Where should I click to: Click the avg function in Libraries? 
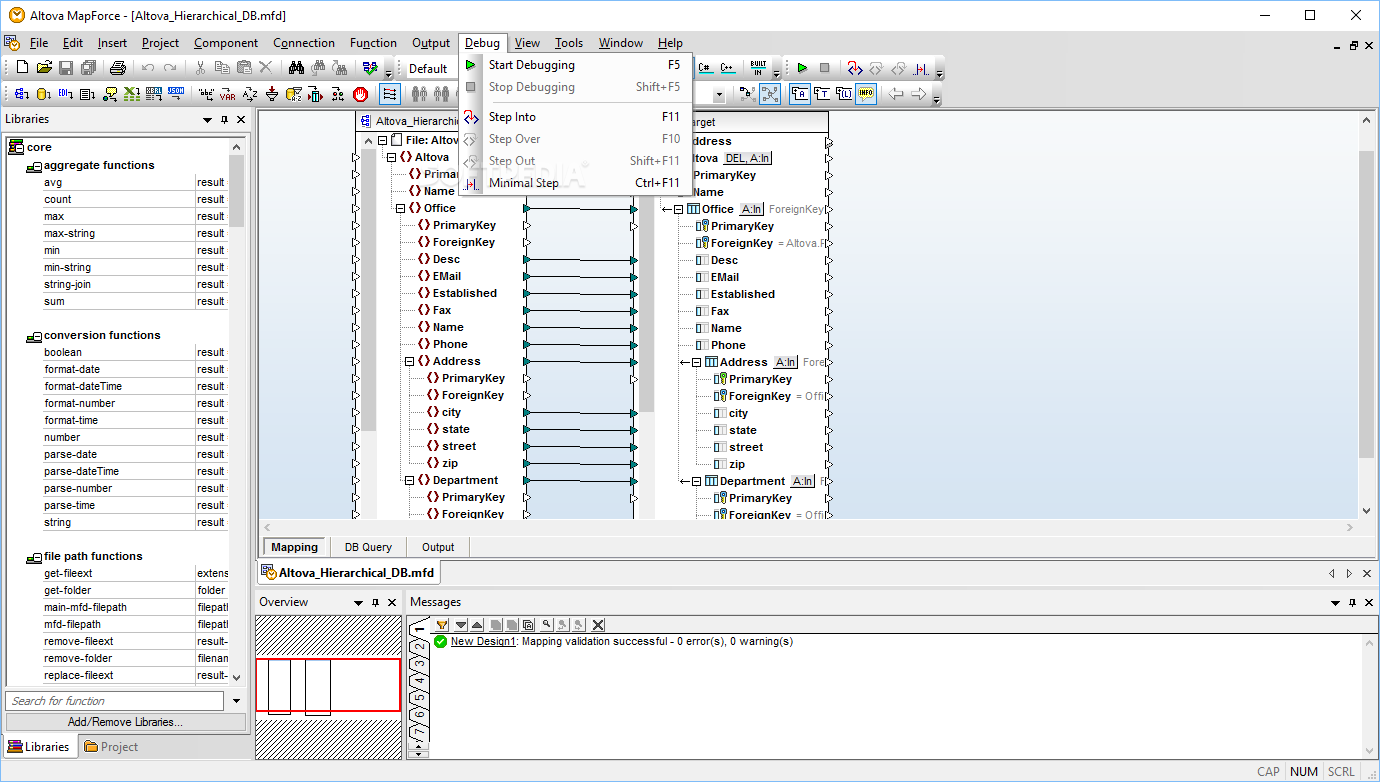(x=53, y=182)
